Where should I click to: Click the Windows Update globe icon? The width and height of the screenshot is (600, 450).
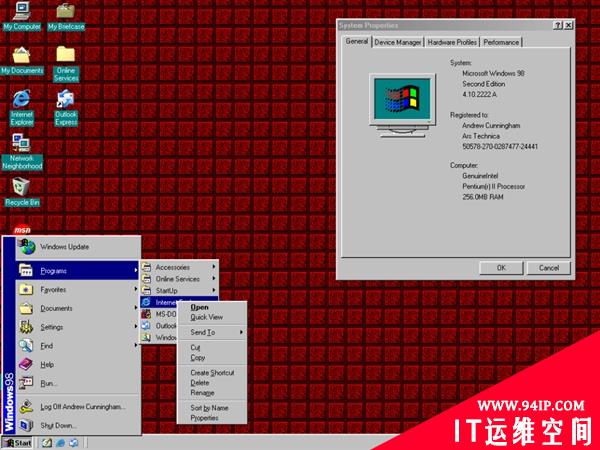tap(28, 247)
